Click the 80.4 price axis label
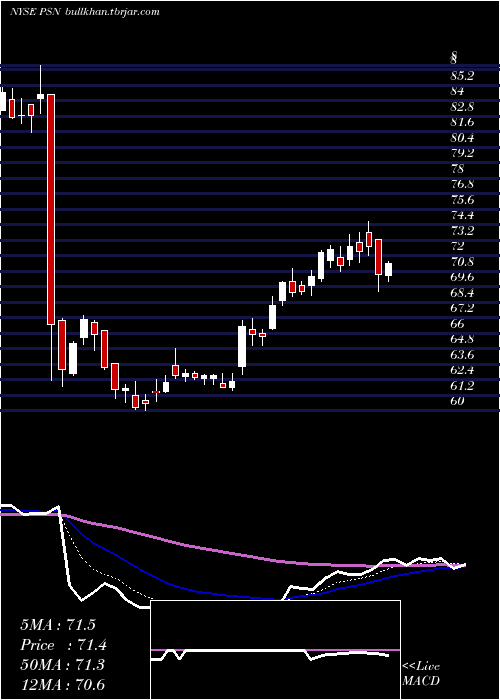Image resolution: width=500 pixels, height=700 pixels. coord(462,138)
